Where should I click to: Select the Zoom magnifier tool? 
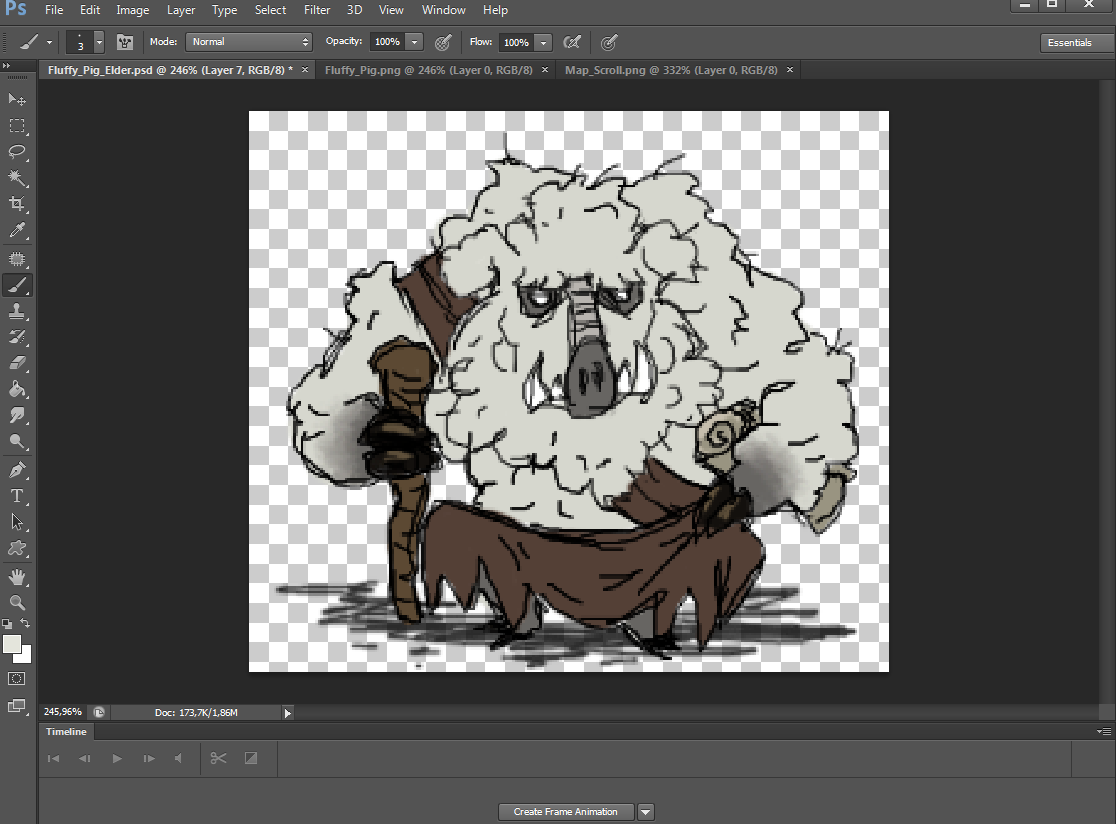coord(17,602)
